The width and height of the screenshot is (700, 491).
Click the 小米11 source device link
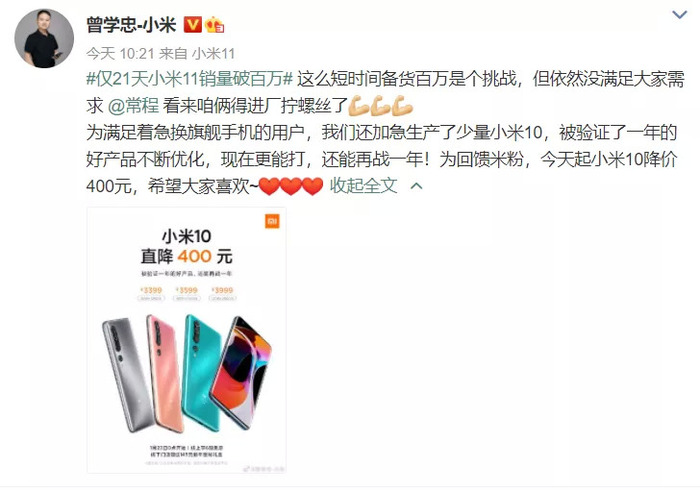click(213, 54)
